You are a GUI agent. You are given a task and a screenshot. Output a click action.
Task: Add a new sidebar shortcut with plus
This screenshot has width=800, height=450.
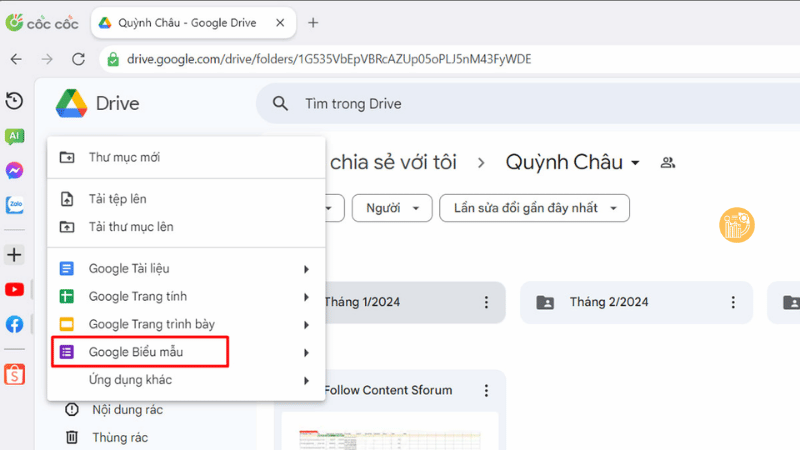coord(14,255)
